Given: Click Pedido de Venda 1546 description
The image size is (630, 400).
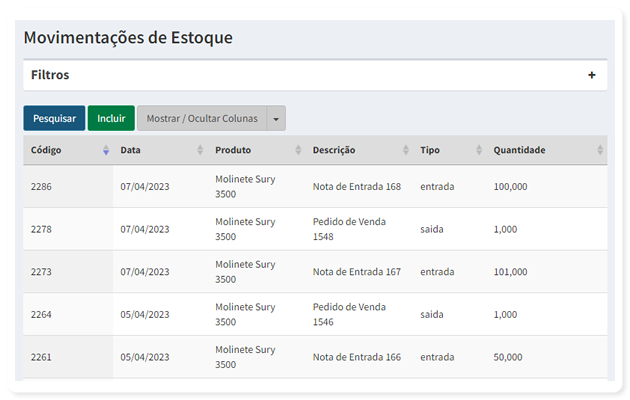Looking at the screenshot, I should coord(349,314).
